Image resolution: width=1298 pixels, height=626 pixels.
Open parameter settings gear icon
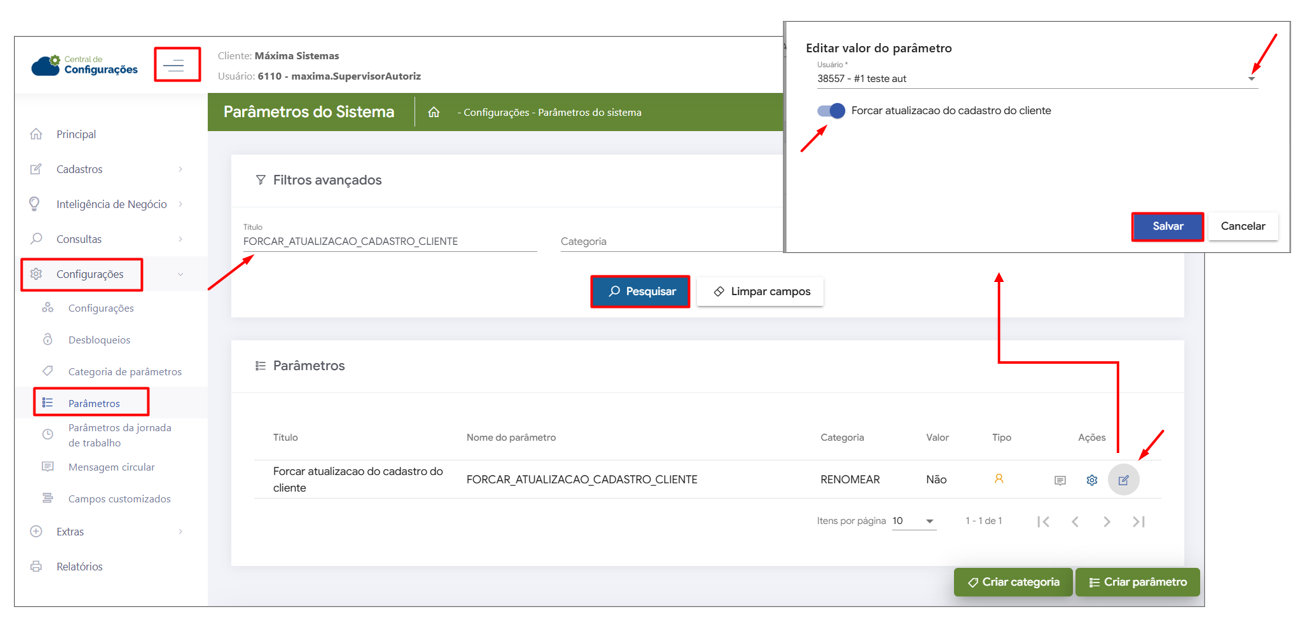point(1092,481)
